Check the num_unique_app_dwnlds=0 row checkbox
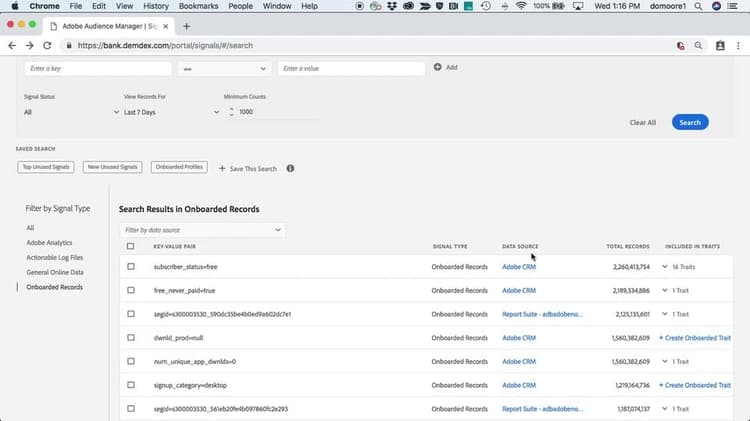Screen dimensions: 750x421 coord(131,361)
